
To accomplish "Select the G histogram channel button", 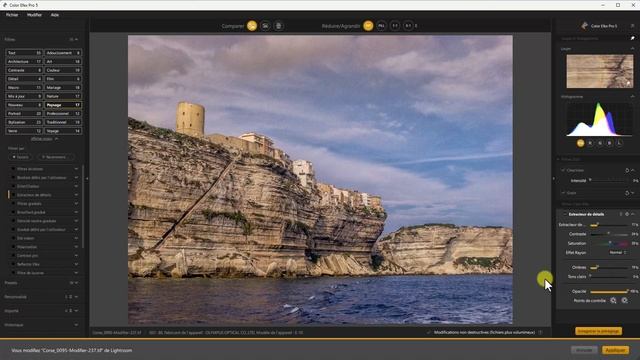I will click(600, 143).
